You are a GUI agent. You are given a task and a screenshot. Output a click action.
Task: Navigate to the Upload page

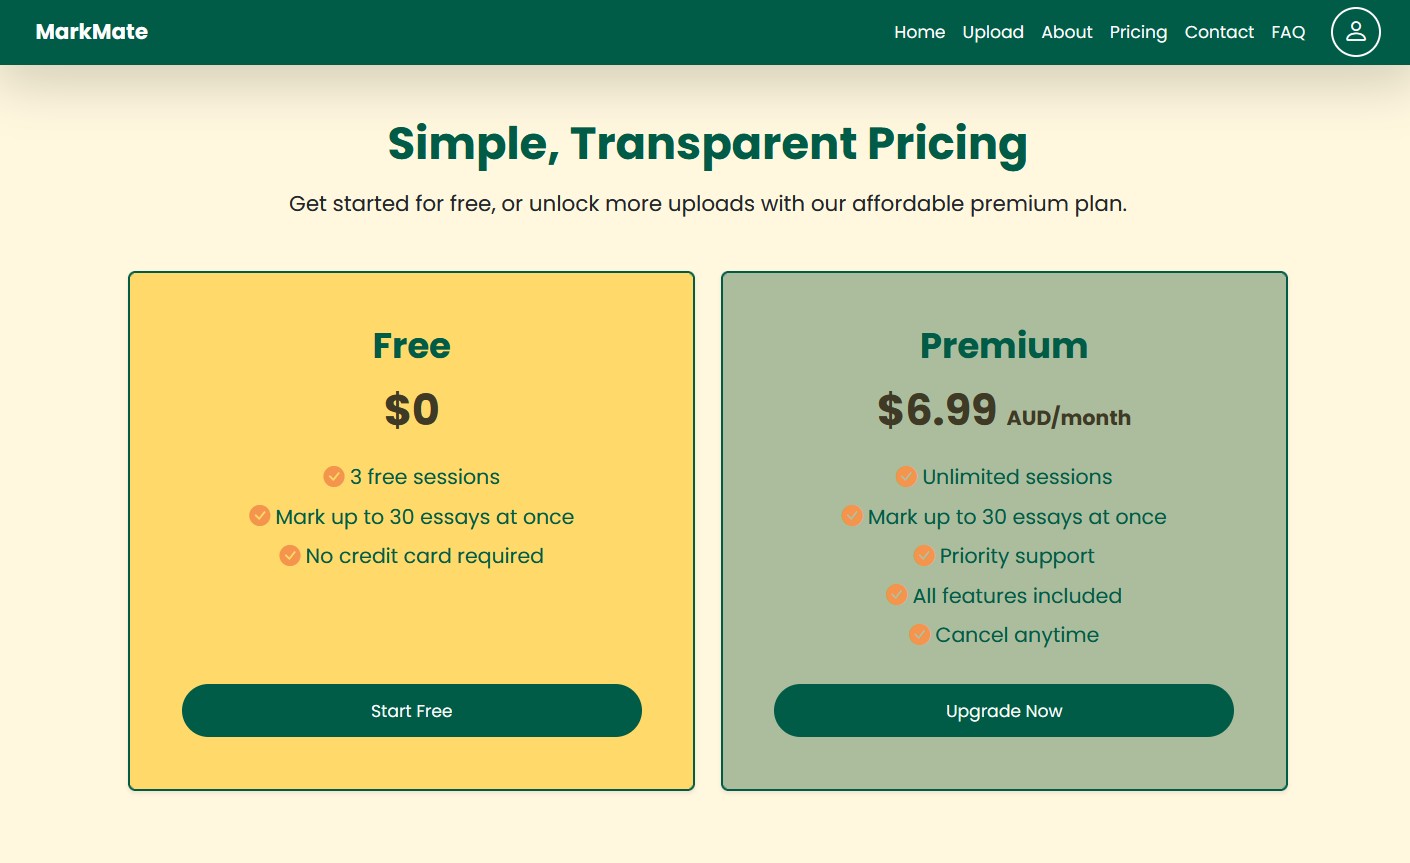point(993,32)
